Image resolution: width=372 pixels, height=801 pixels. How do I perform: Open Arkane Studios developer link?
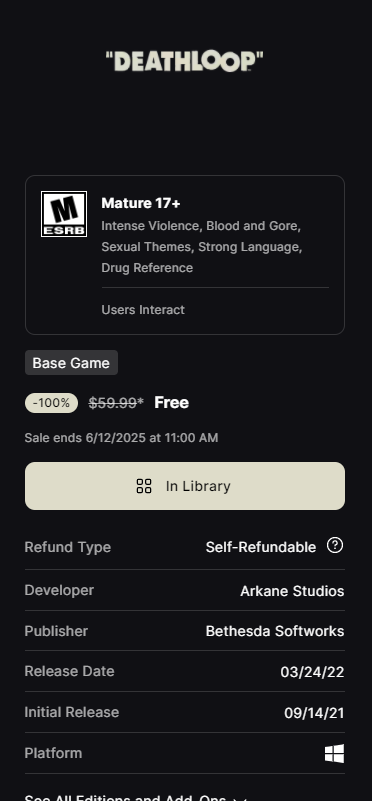[x=292, y=591]
